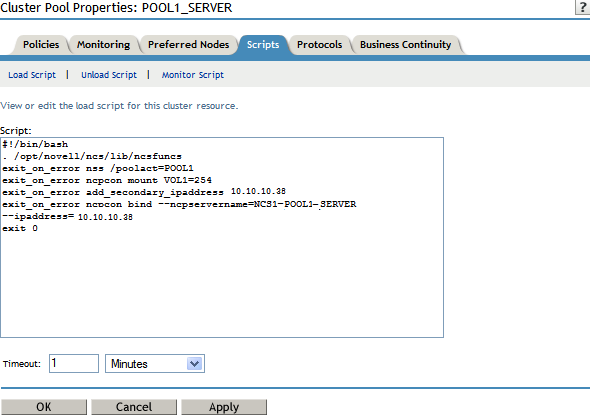This screenshot has height=416, width=590.
Task: Click the 'ncpcon bind --ncpservername' line
Action: 179,204
